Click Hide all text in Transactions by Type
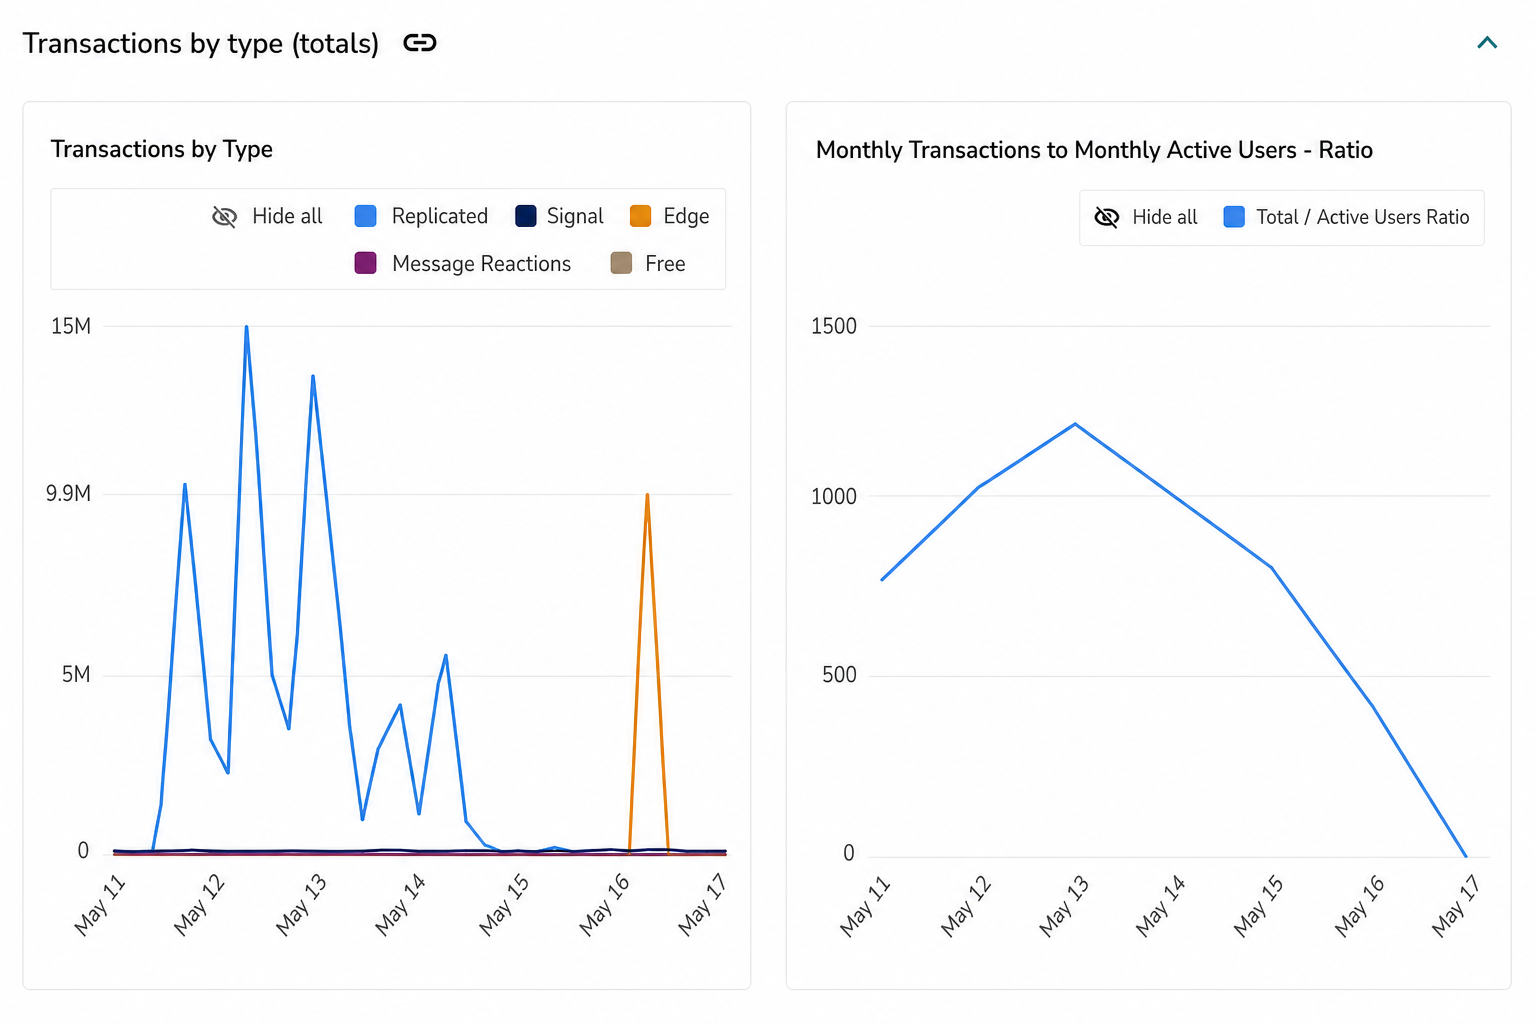Viewport: 1536px width, 1024px height. [287, 216]
